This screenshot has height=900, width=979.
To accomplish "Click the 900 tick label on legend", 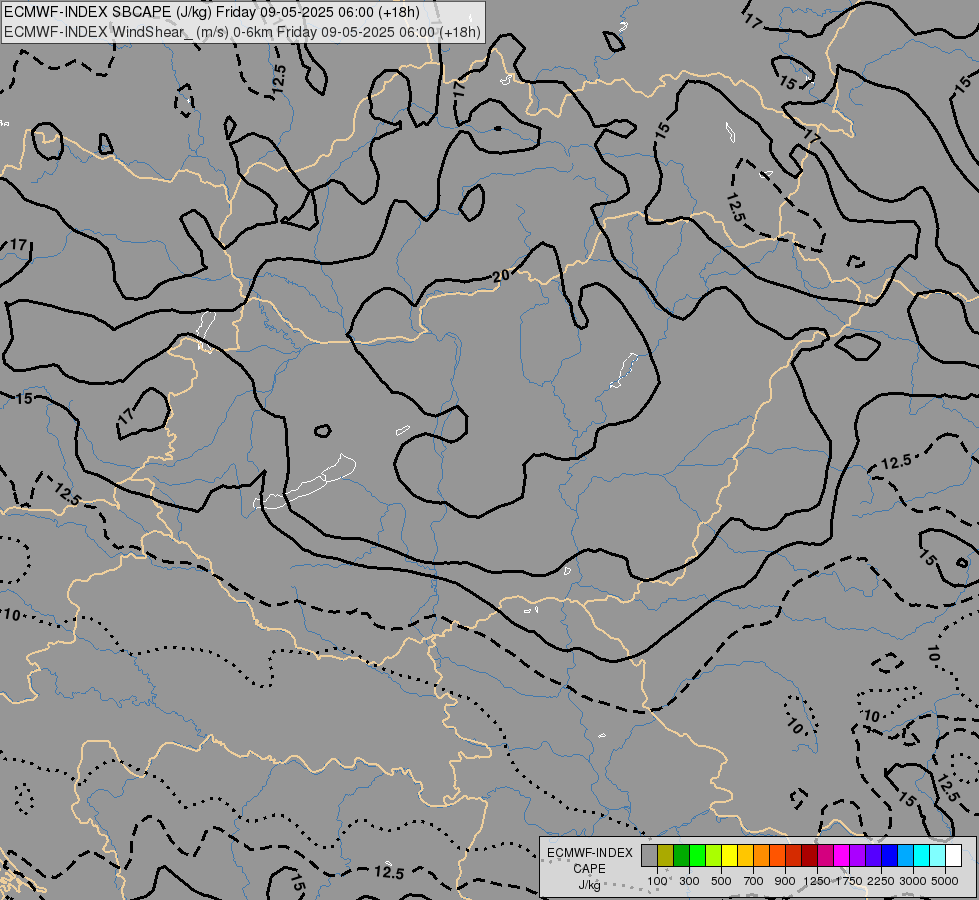I will pyautogui.click(x=785, y=881).
